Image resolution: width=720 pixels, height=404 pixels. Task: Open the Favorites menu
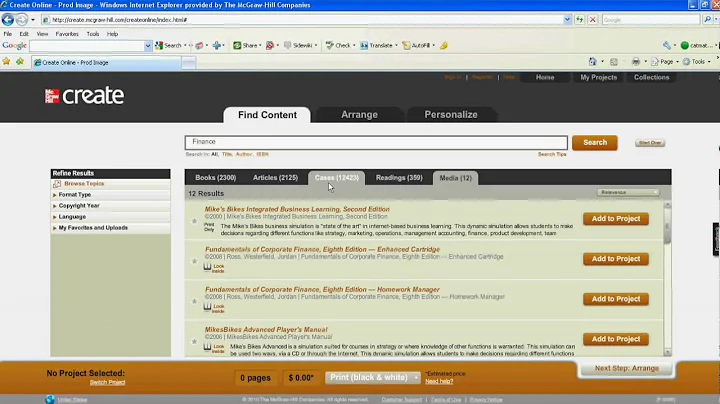point(67,34)
